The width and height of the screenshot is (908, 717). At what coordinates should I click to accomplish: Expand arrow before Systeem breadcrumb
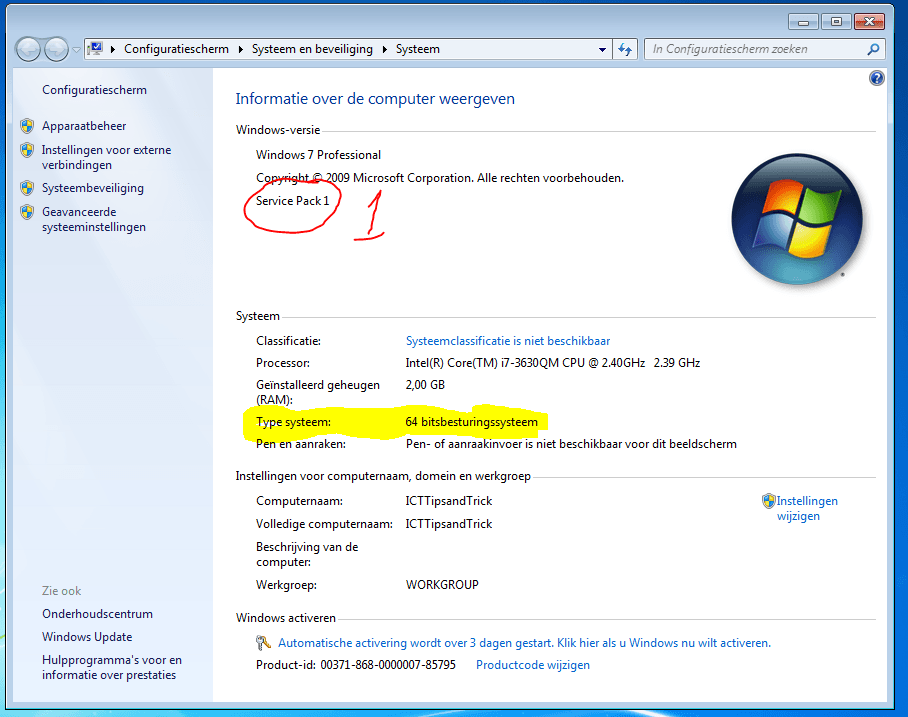coord(385,49)
